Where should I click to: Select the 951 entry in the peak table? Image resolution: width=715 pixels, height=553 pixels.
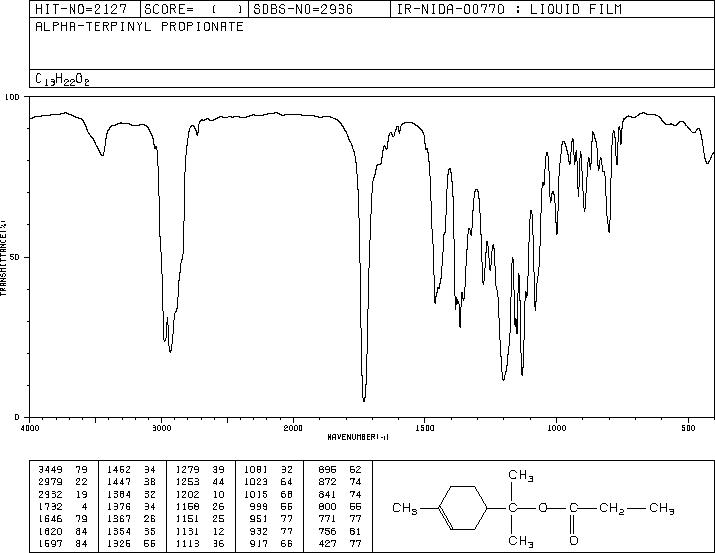coord(259,519)
